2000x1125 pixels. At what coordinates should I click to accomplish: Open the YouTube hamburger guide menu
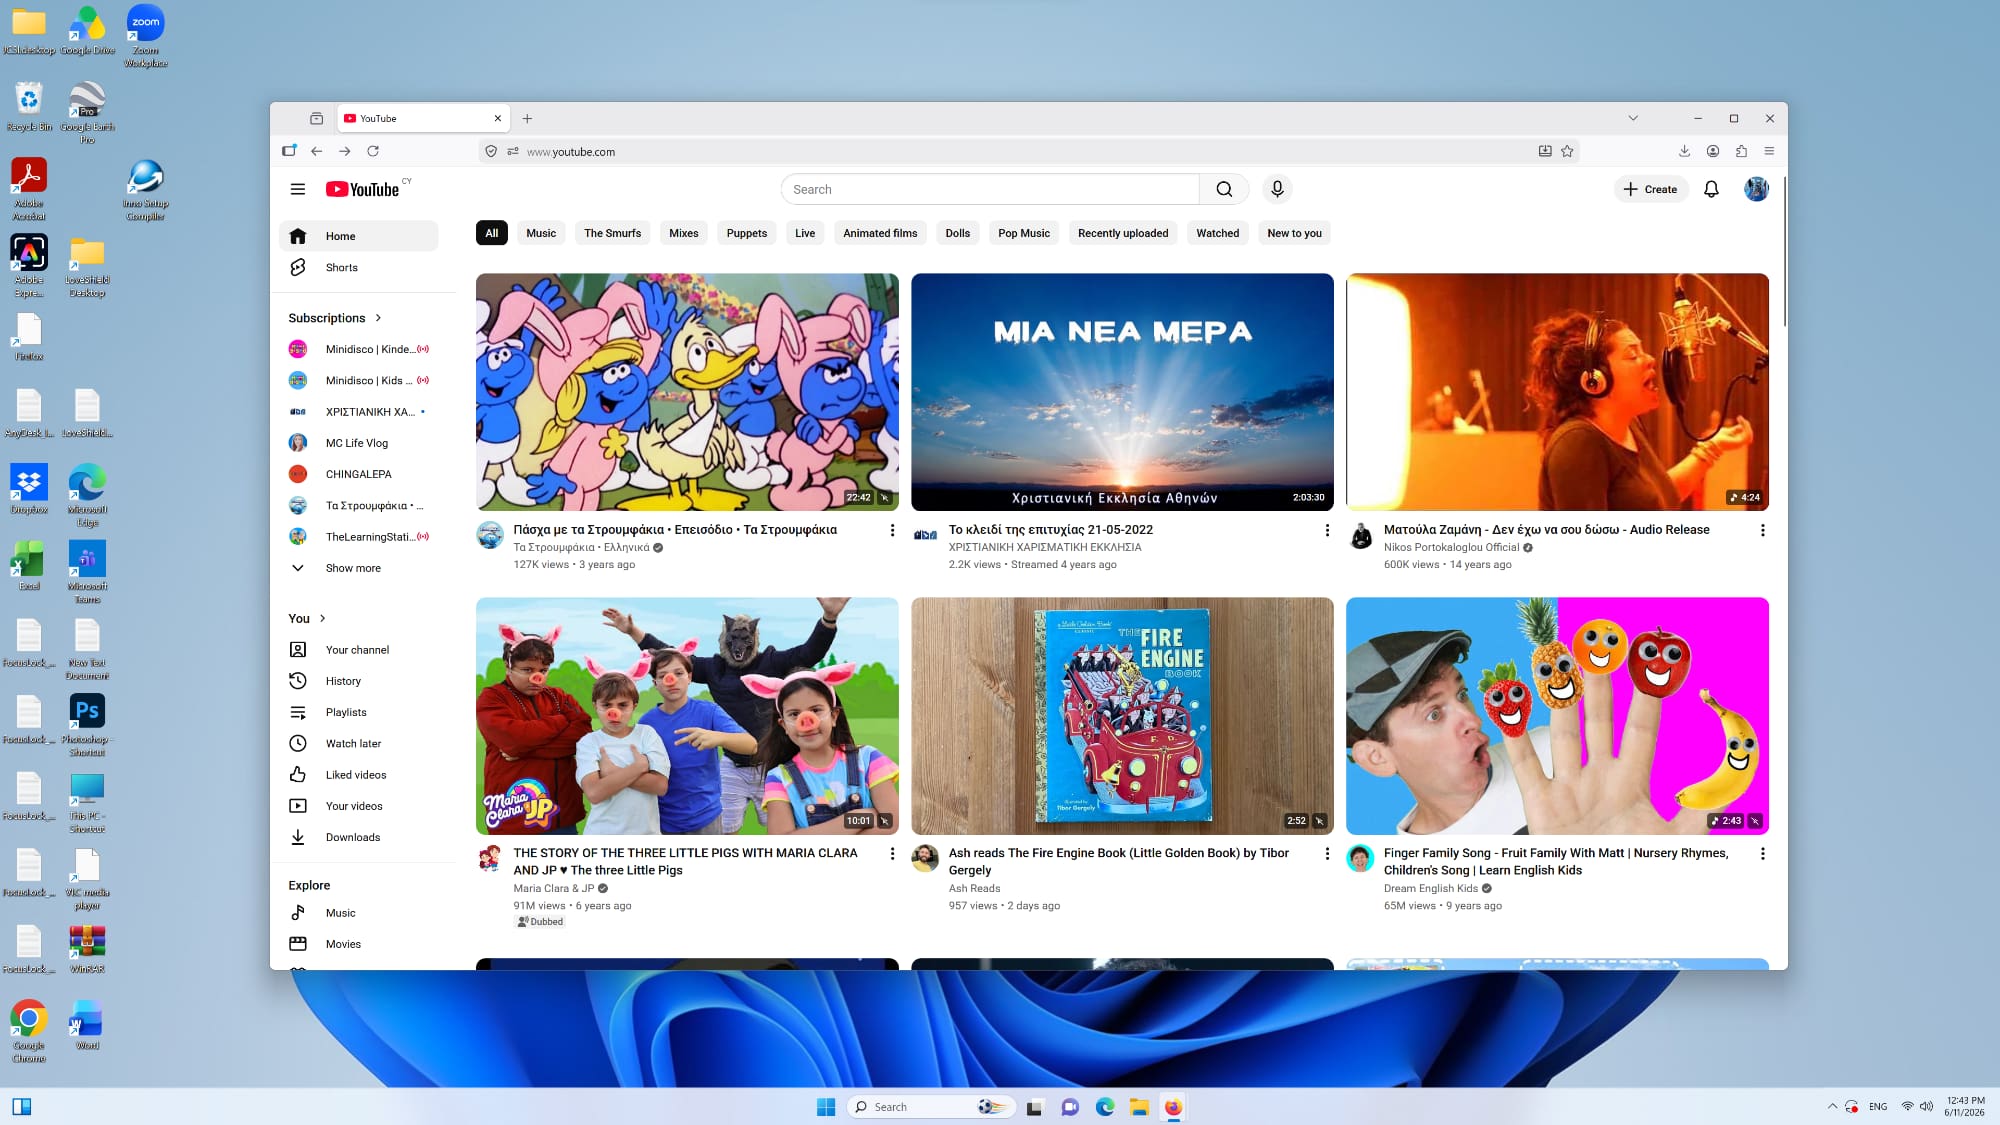(297, 189)
